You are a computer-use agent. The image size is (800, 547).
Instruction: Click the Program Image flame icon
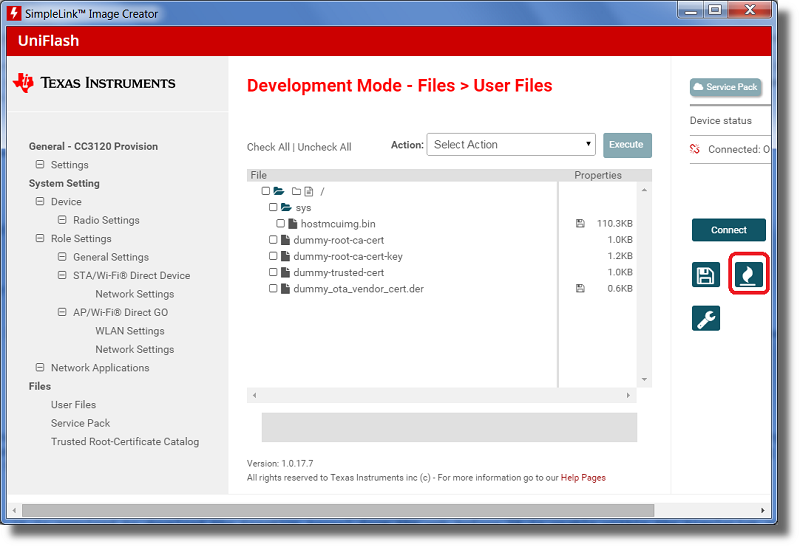749,275
